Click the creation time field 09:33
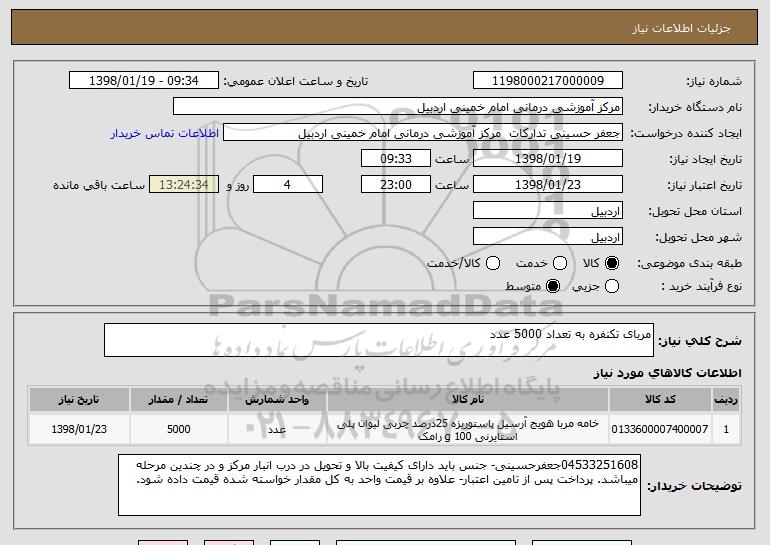This screenshot has width=770, height=545. coord(396,159)
